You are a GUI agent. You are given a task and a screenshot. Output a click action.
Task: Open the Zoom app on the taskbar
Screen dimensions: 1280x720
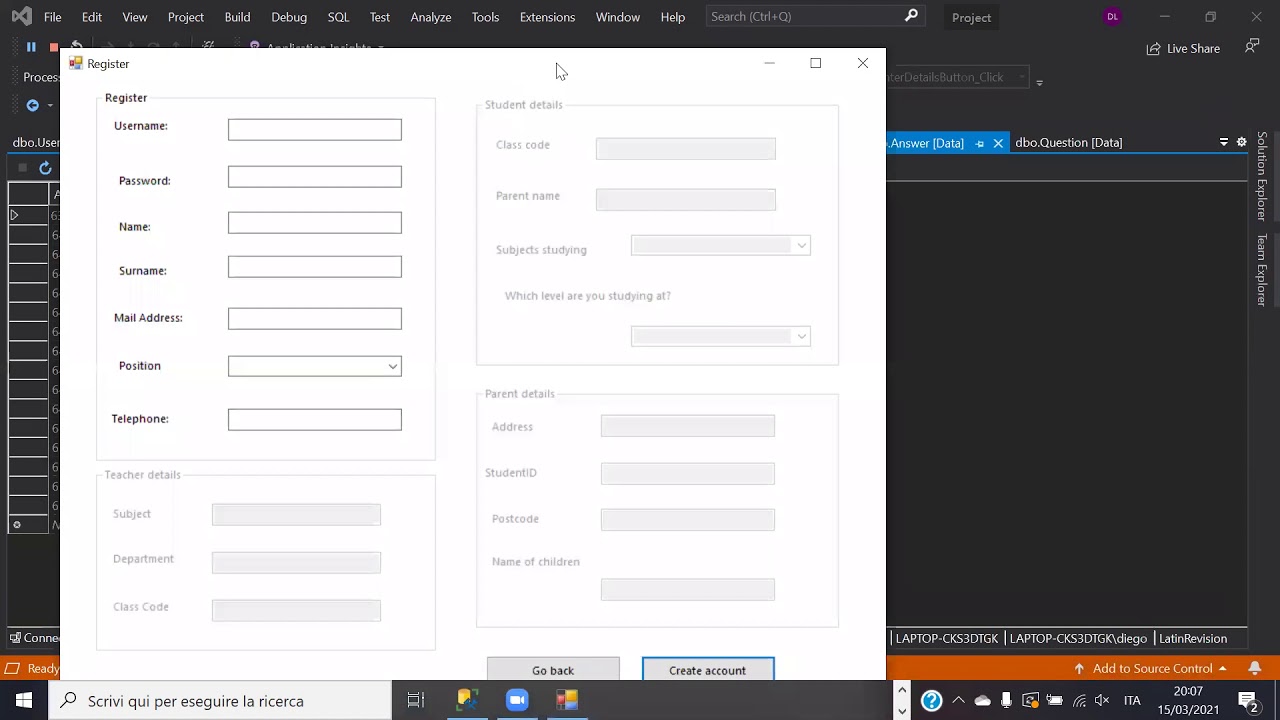517,701
